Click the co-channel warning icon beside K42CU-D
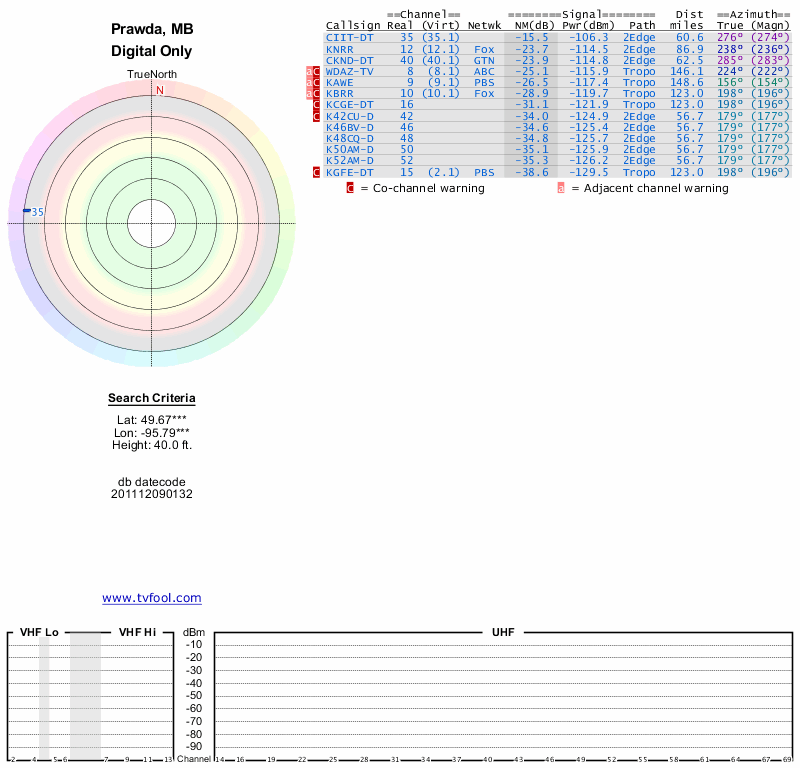800x768 pixels. click(317, 116)
